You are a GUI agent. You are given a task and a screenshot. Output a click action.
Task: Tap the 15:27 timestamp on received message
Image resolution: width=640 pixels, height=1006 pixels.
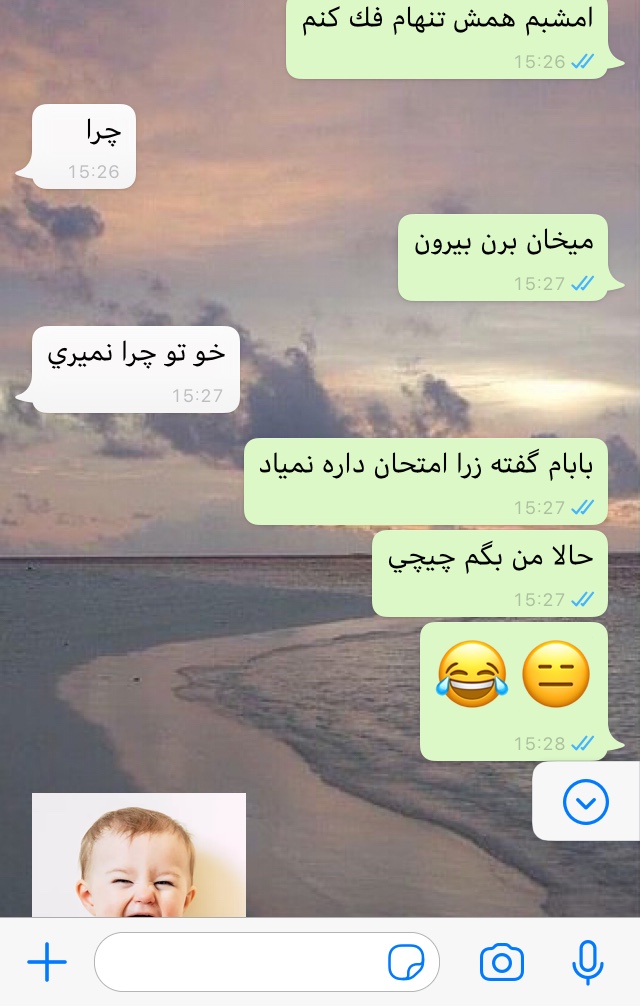tap(197, 395)
